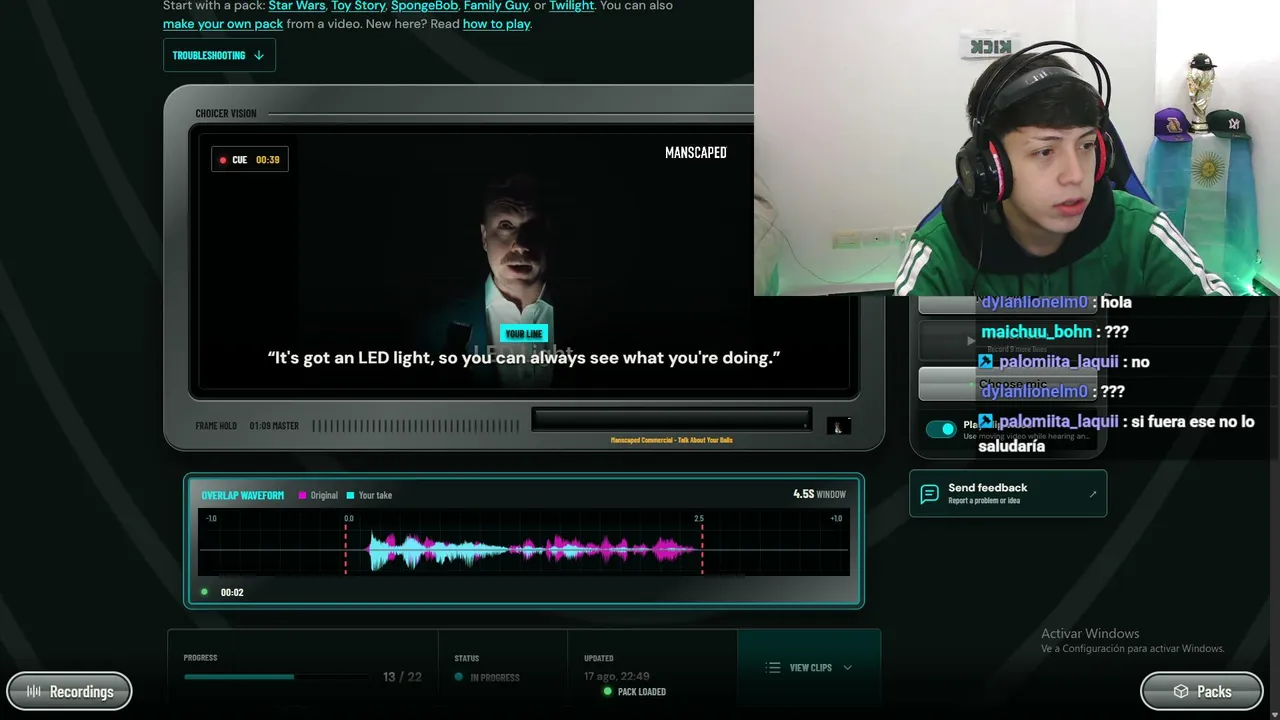Toggle the playback switch in the side panel
1280x720 pixels.
[941, 429]
